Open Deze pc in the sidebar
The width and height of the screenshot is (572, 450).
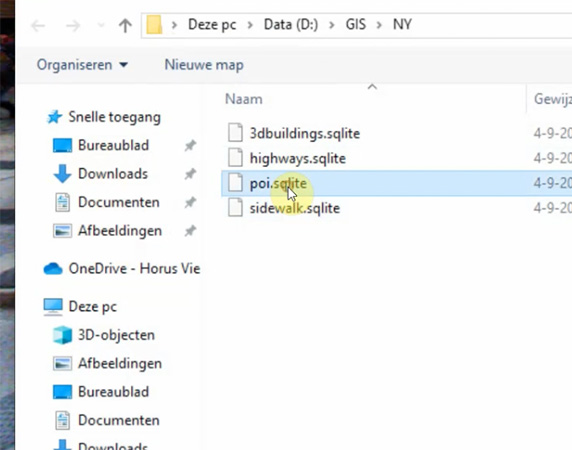[93, 307]
